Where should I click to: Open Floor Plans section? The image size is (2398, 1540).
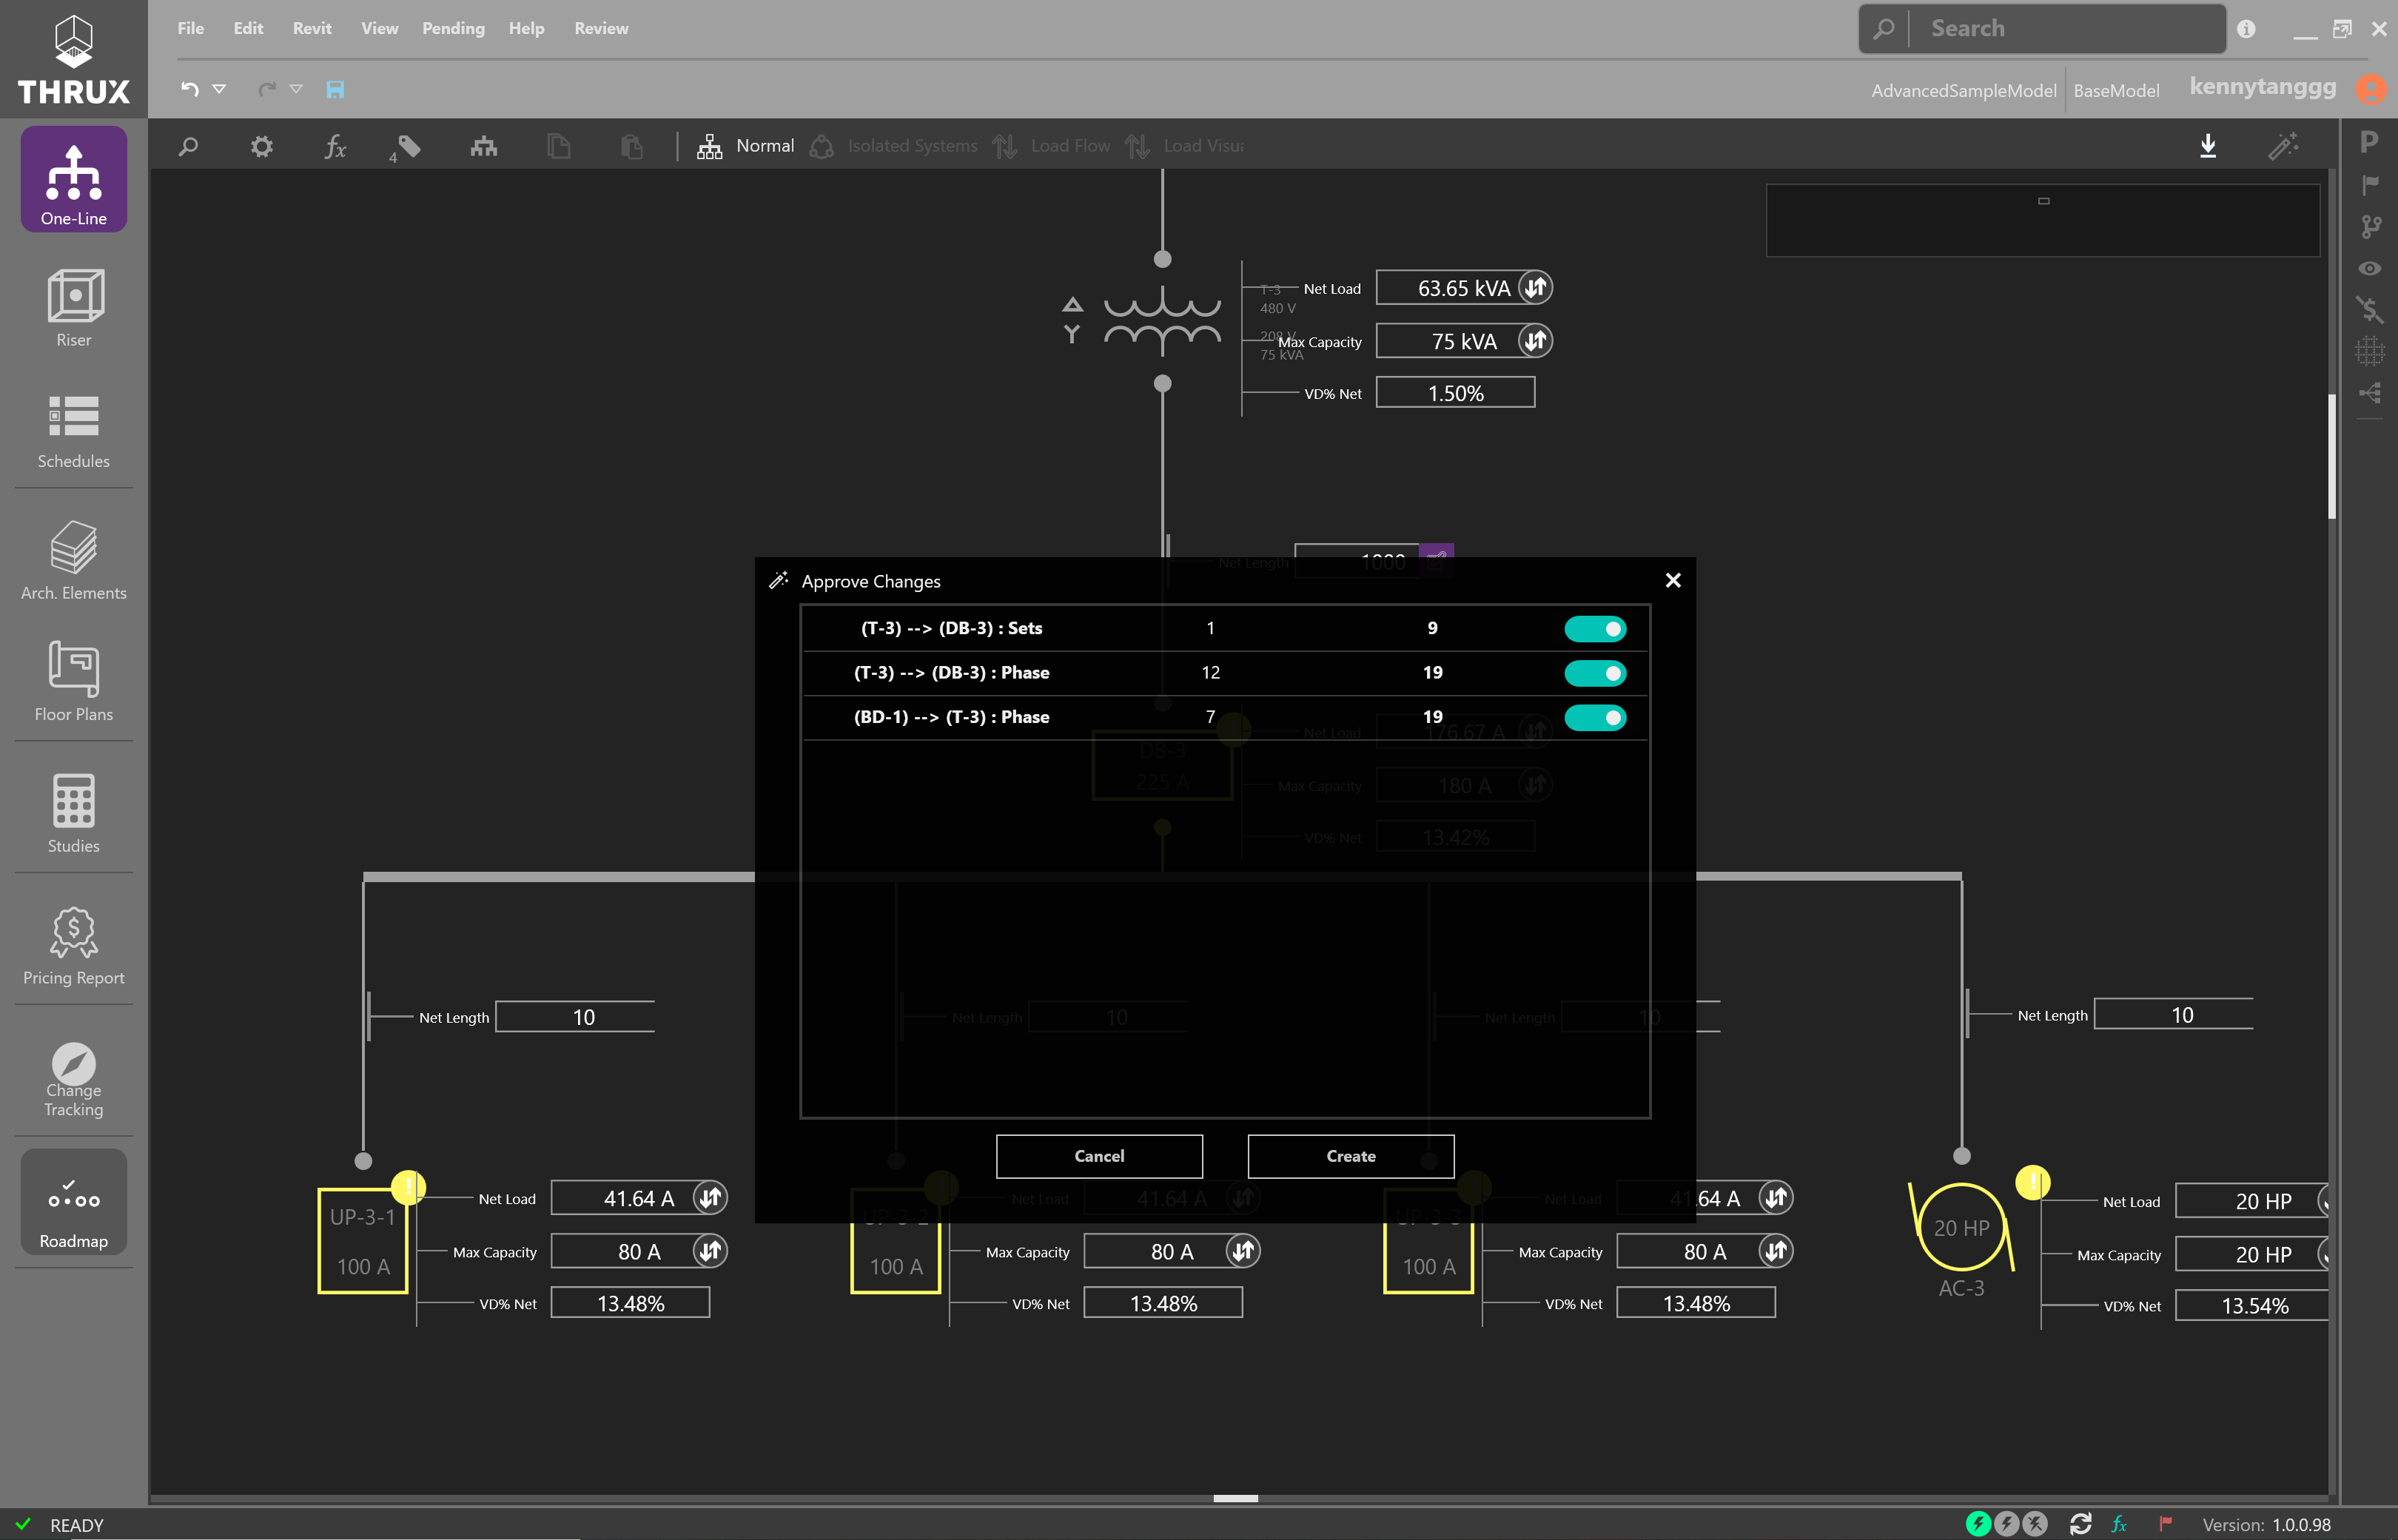pyautogui.click(x=73, y=682)
